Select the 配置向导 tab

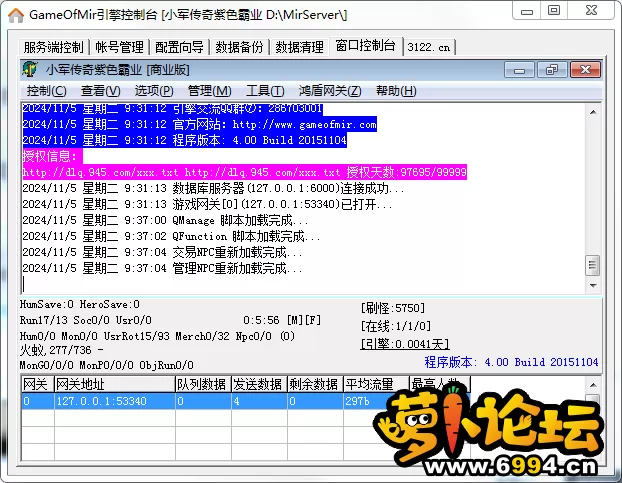point(179,47)
